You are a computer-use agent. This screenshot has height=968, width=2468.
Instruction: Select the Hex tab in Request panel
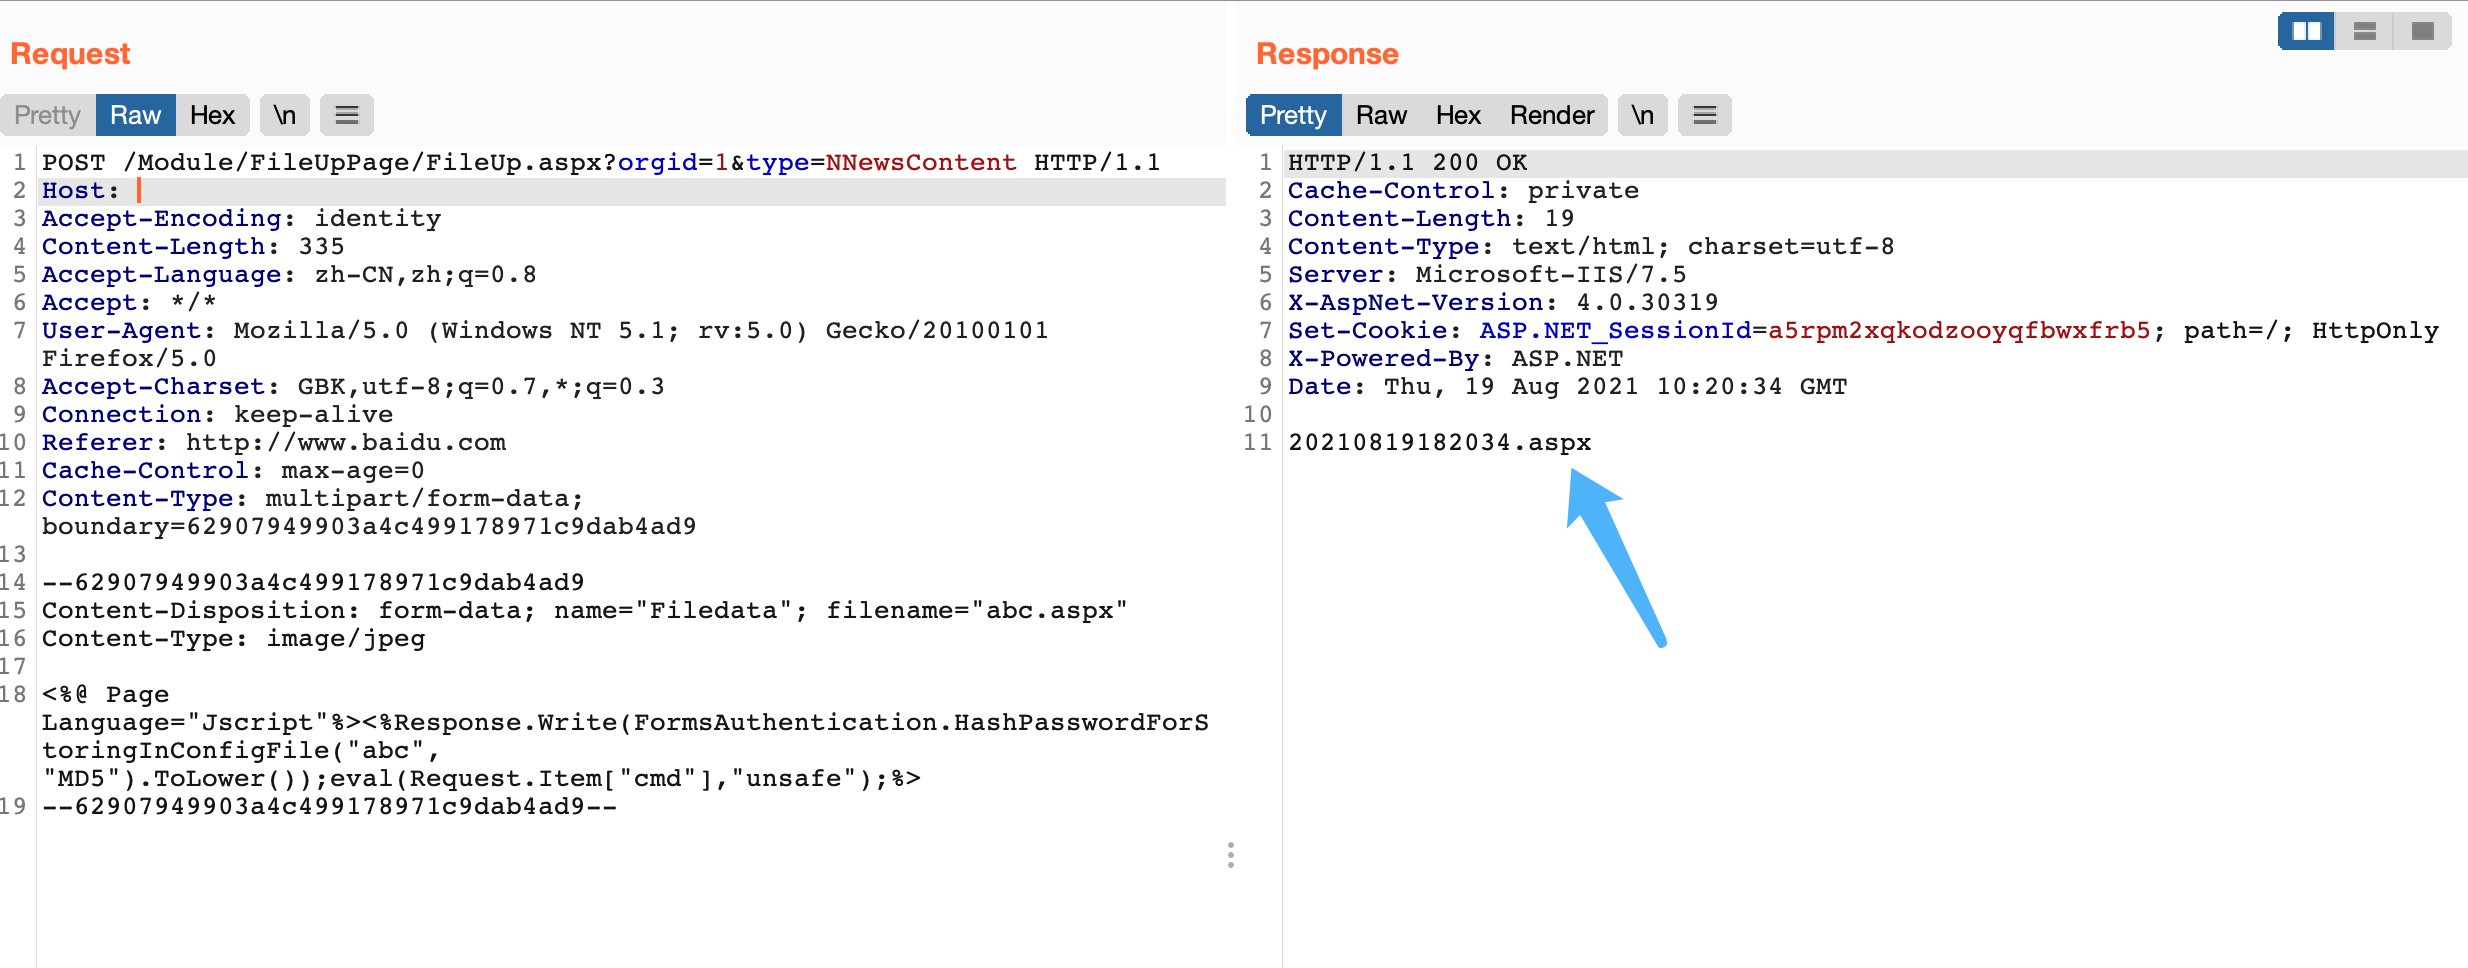[x=212, y=115]
